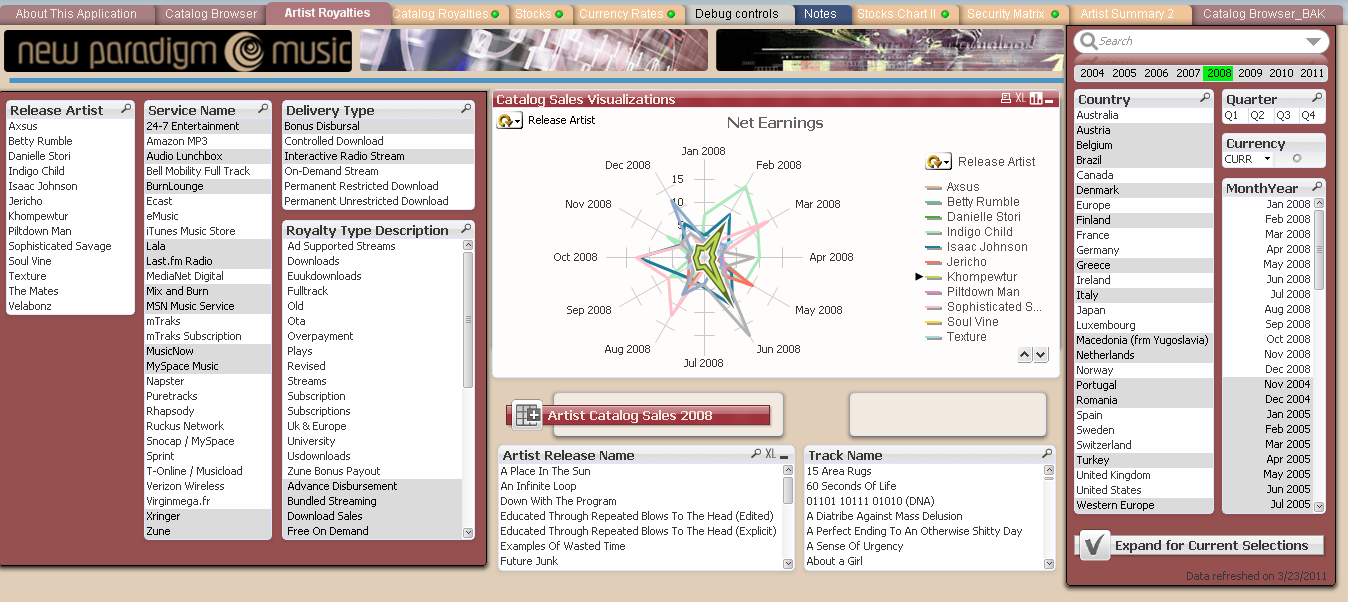1348x602 pixels.
Task: Click the checkmark icon on Expand for Current Selections
Action: tap(1095, 545)
